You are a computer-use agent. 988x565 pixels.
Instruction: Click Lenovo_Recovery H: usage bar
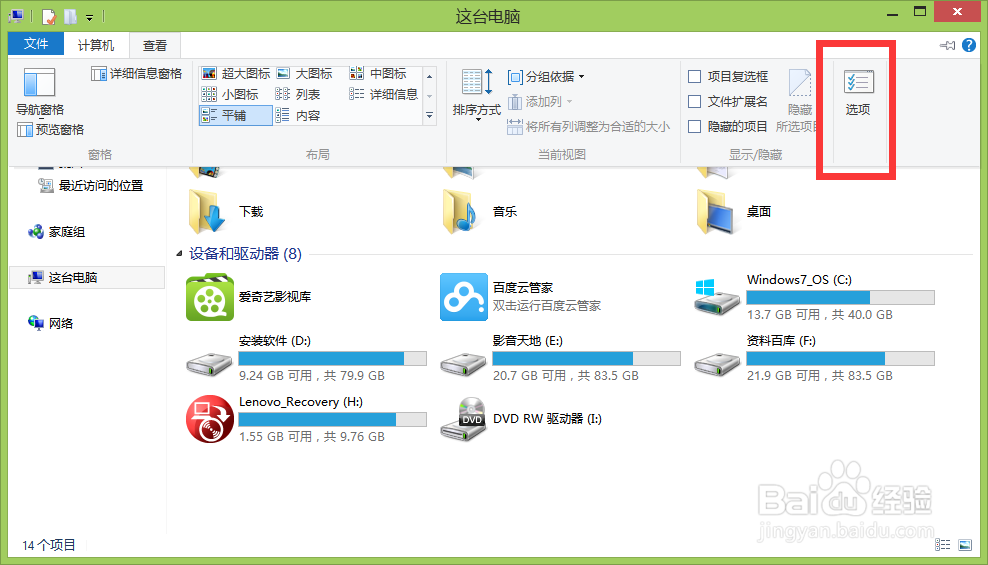333,419
